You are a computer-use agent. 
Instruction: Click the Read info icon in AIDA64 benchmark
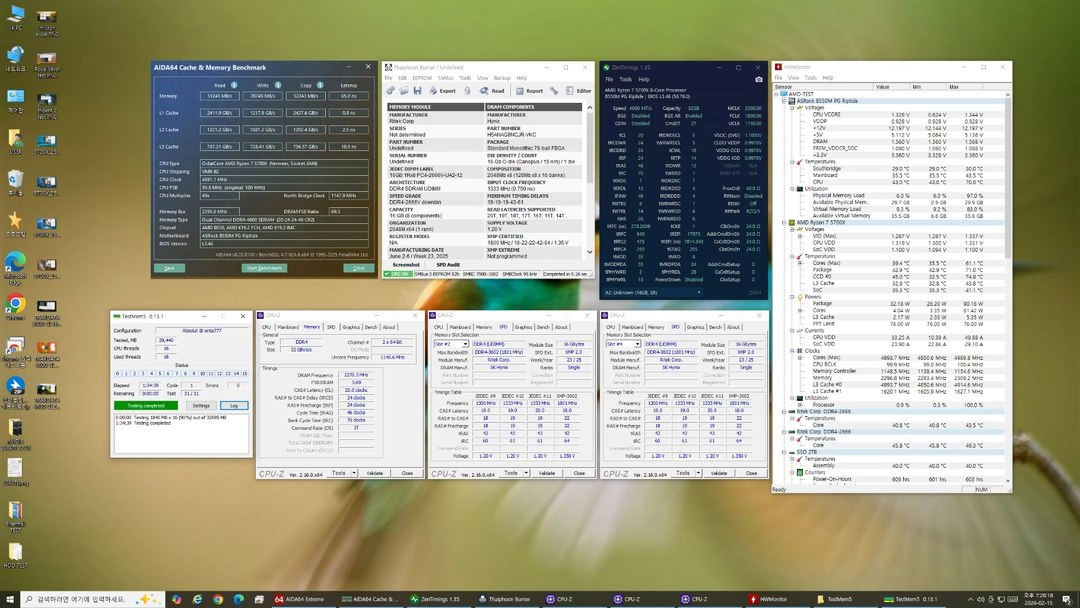[x=234, y=85]
